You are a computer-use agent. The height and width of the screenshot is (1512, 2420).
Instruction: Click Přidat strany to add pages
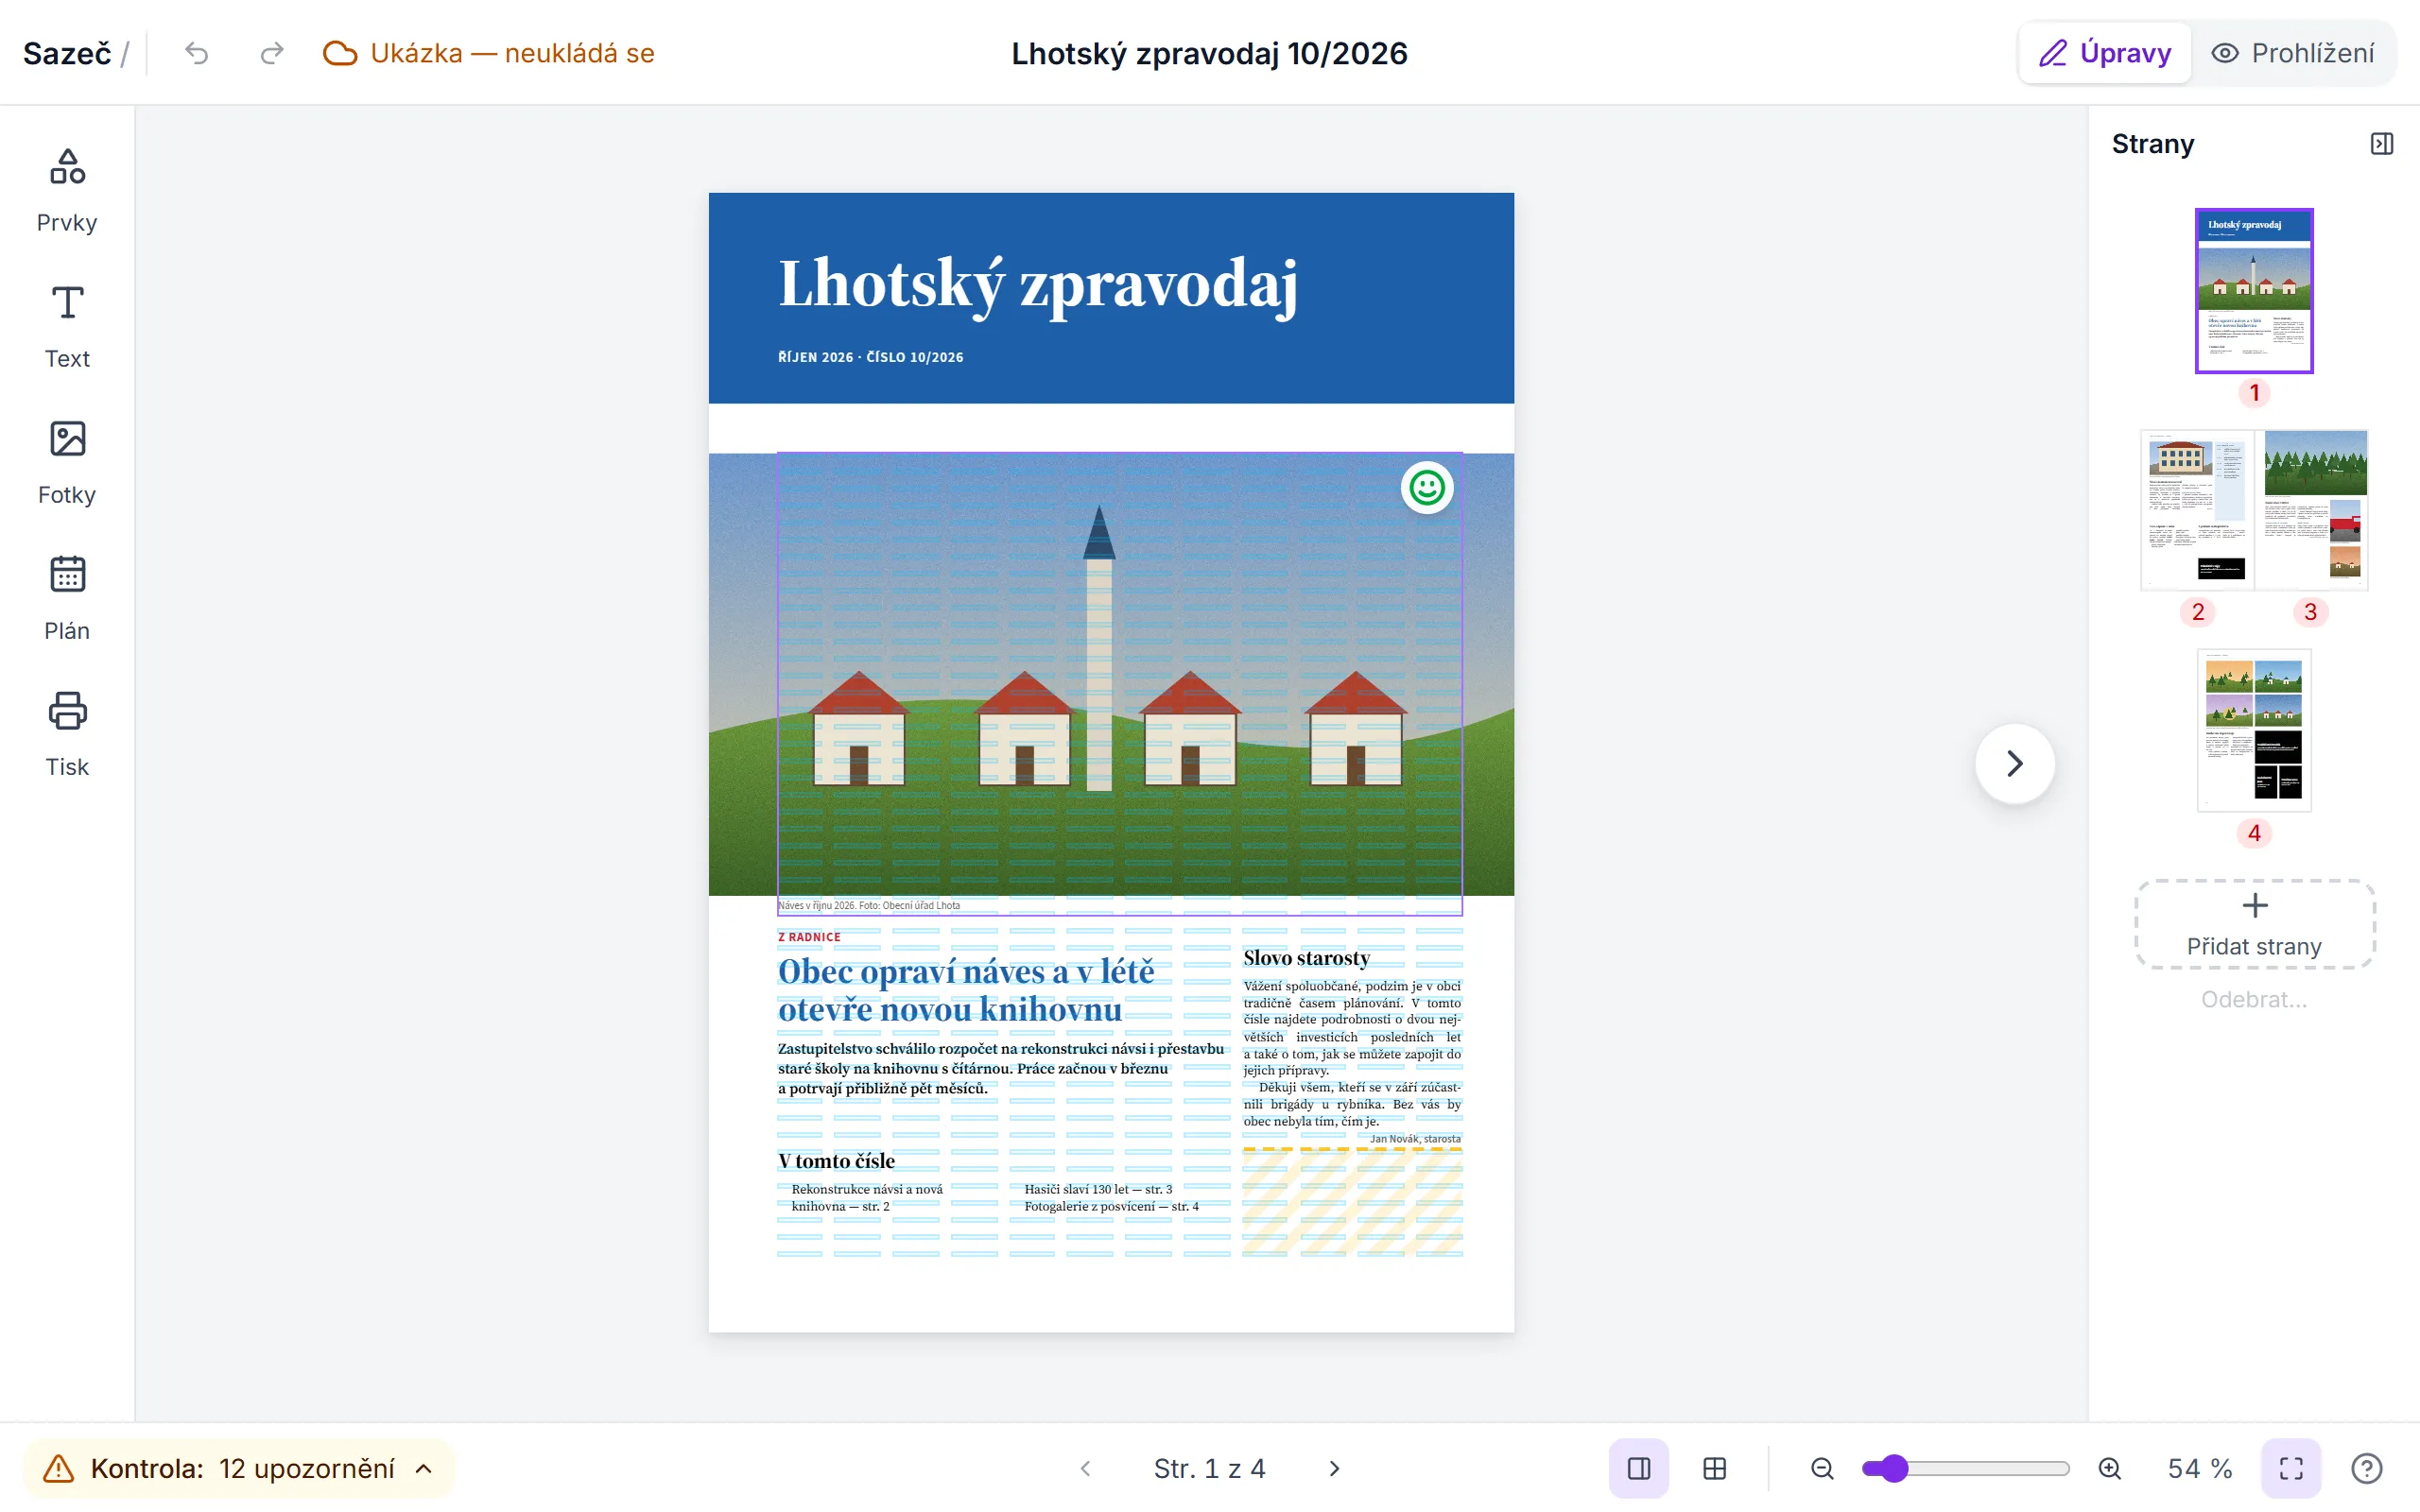point(2254,925)
